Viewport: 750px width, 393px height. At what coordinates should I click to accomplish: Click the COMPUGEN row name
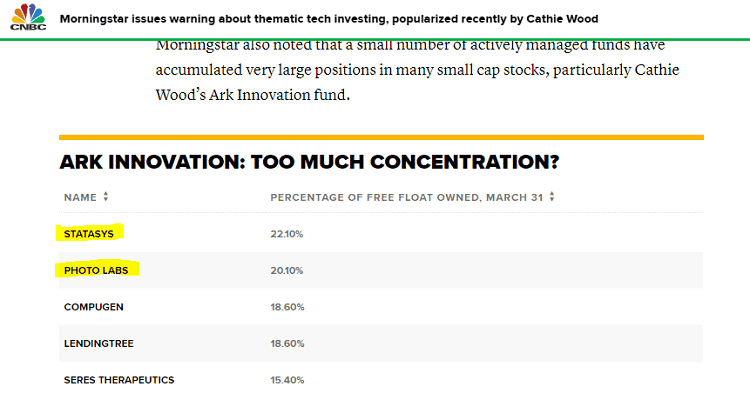pyautogui.click(x=94, y=307)
